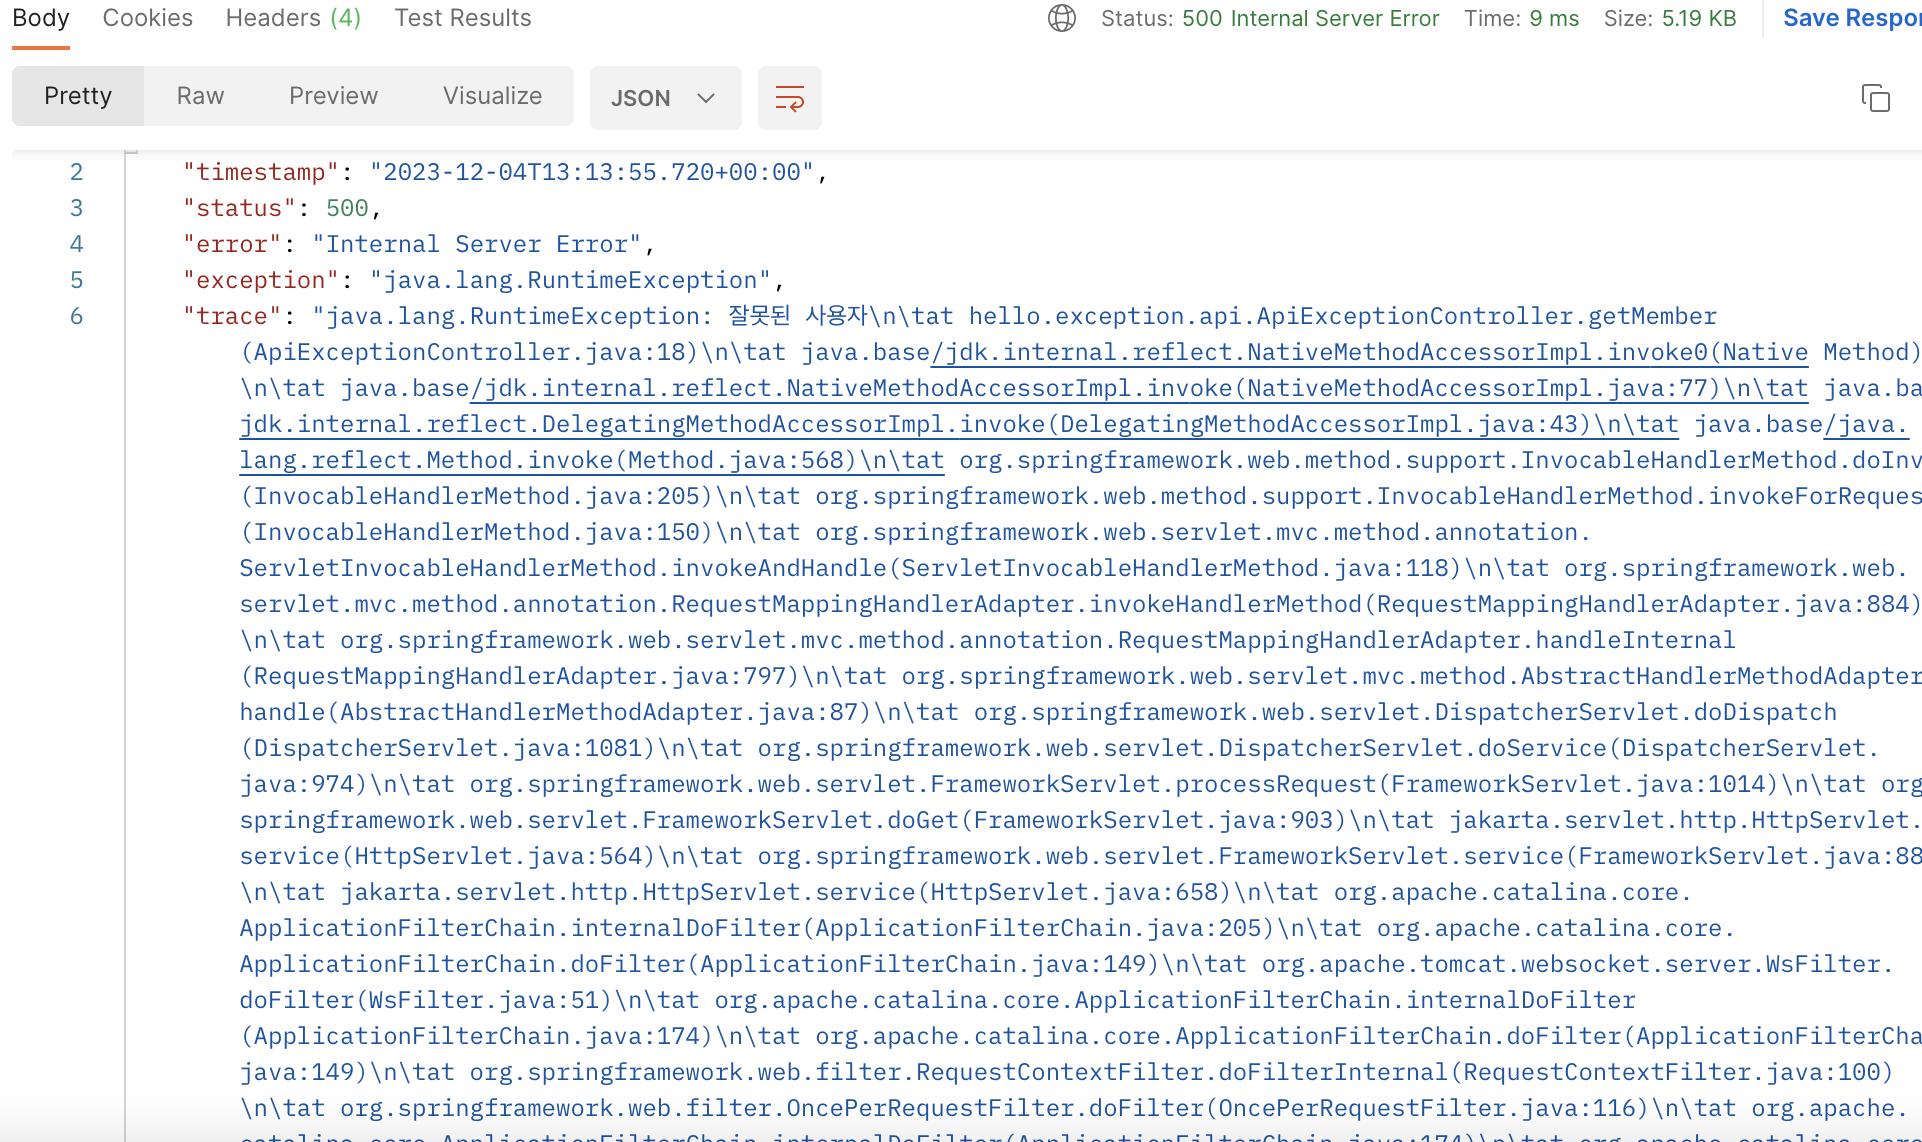Switch to the Test Results tab
This screenshot has width=1922, height=1142.
[x=462, y=18]
